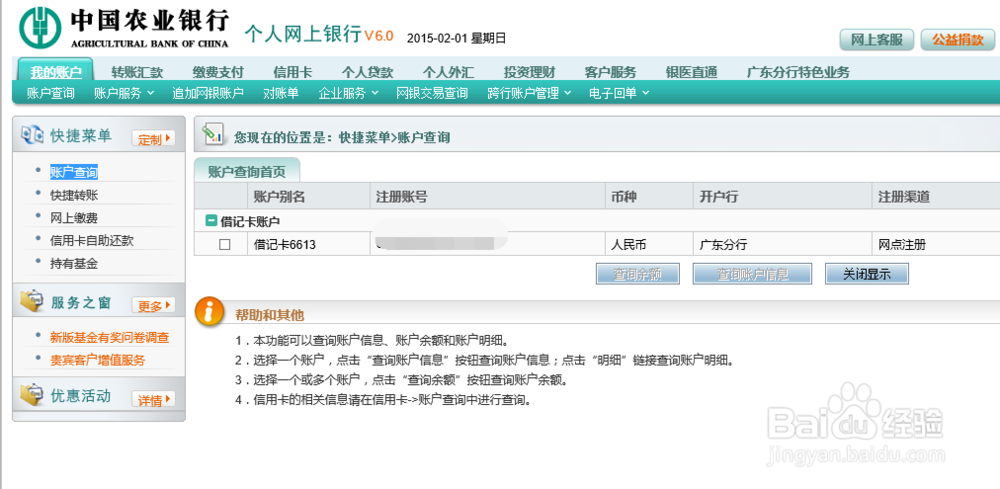Screen dimensions: 1000x489
Task: Open the 银医直通 tab
Action: [x=691, y=72]
